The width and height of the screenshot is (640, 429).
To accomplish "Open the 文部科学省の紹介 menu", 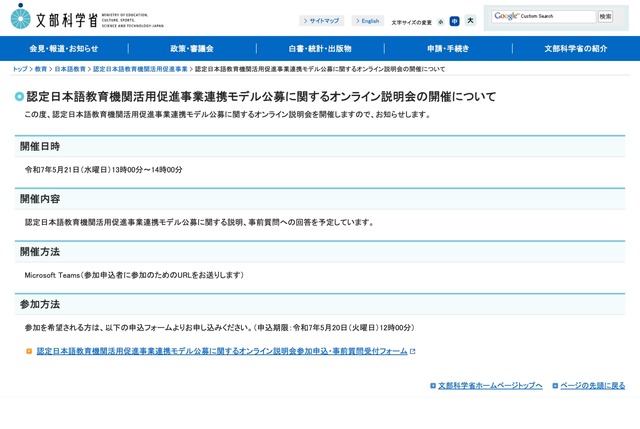I will tap(575, 48).
